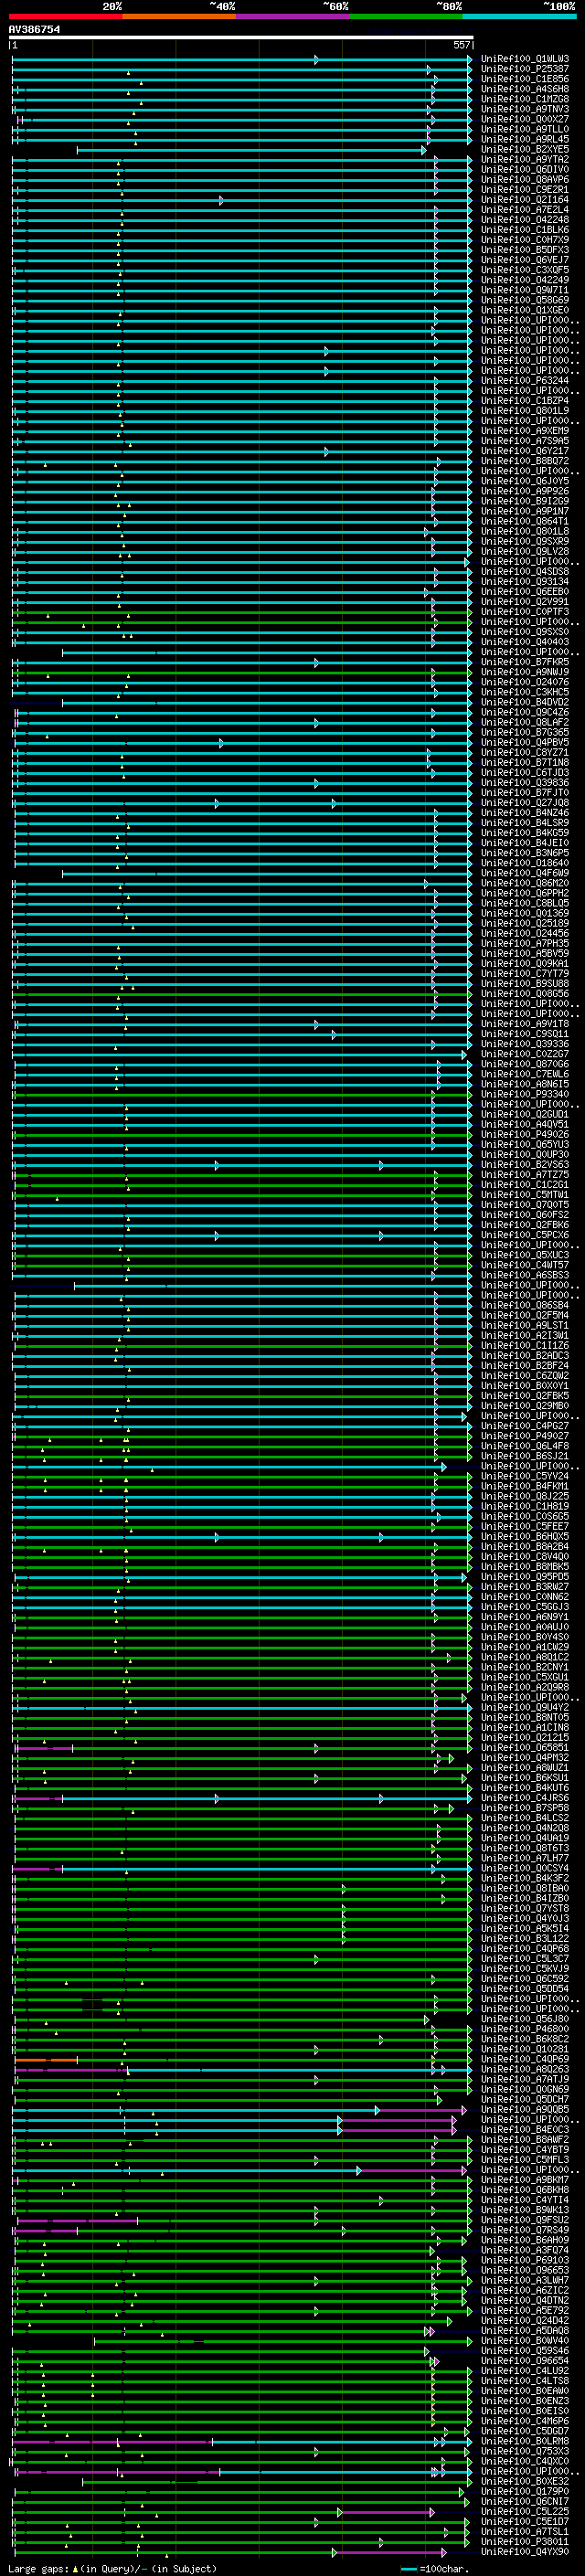
Task: Click the red 20% identity legend bar
Action: click(x=65, y=17)
